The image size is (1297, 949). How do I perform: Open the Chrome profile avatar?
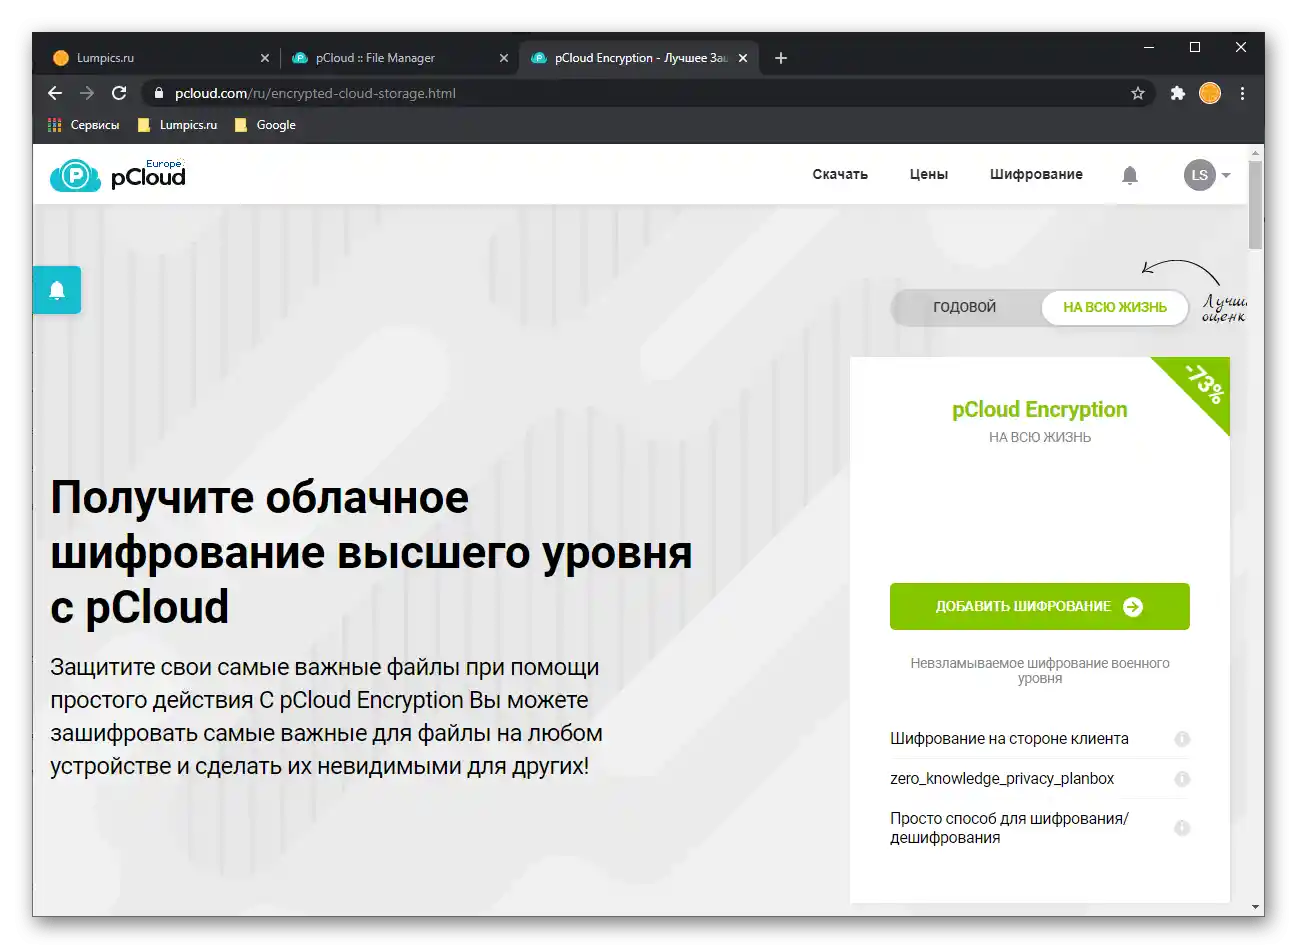[x=1210, y=93]
